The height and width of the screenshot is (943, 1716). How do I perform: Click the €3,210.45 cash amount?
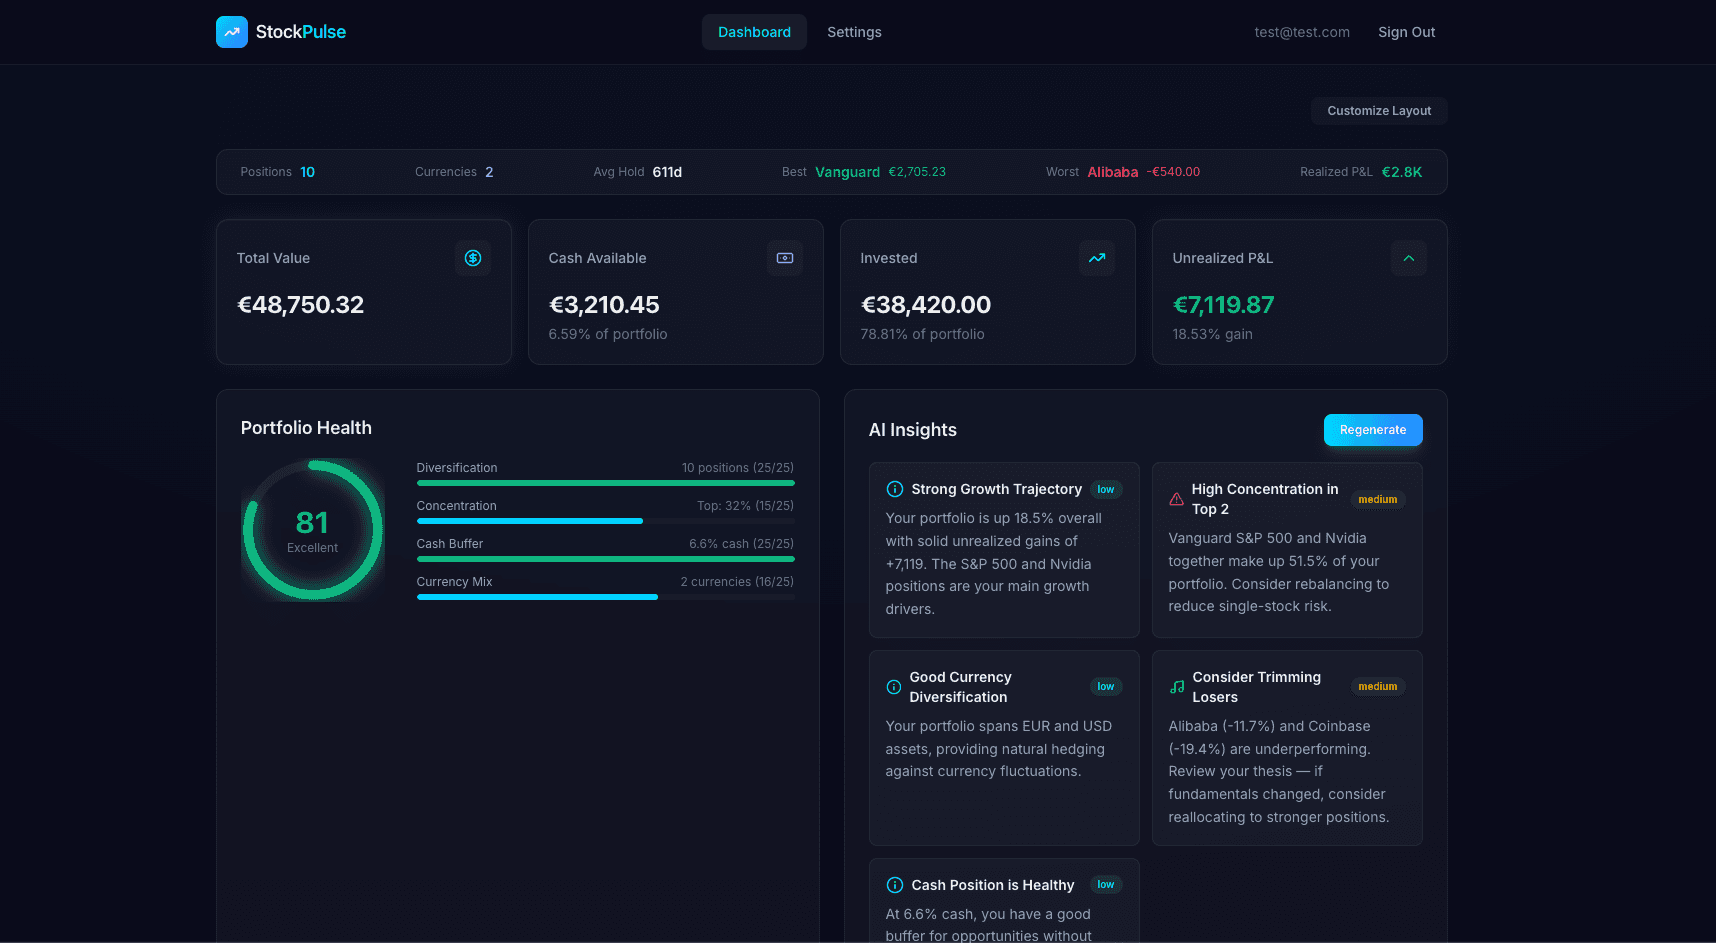point(604,305)
